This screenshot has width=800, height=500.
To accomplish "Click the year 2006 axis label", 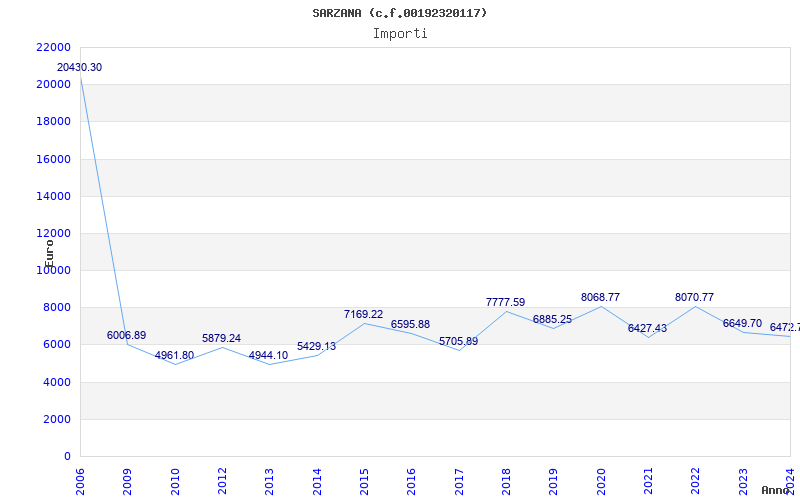I will (80, 482).
